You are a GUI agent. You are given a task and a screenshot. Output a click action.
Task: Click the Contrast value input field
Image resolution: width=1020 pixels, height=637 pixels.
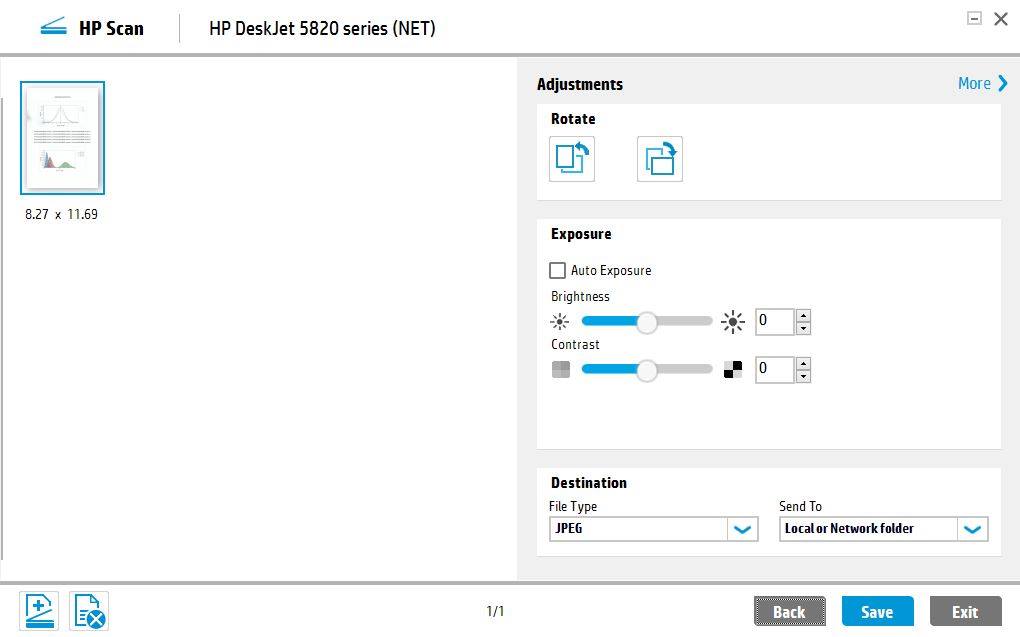(774, 369)
